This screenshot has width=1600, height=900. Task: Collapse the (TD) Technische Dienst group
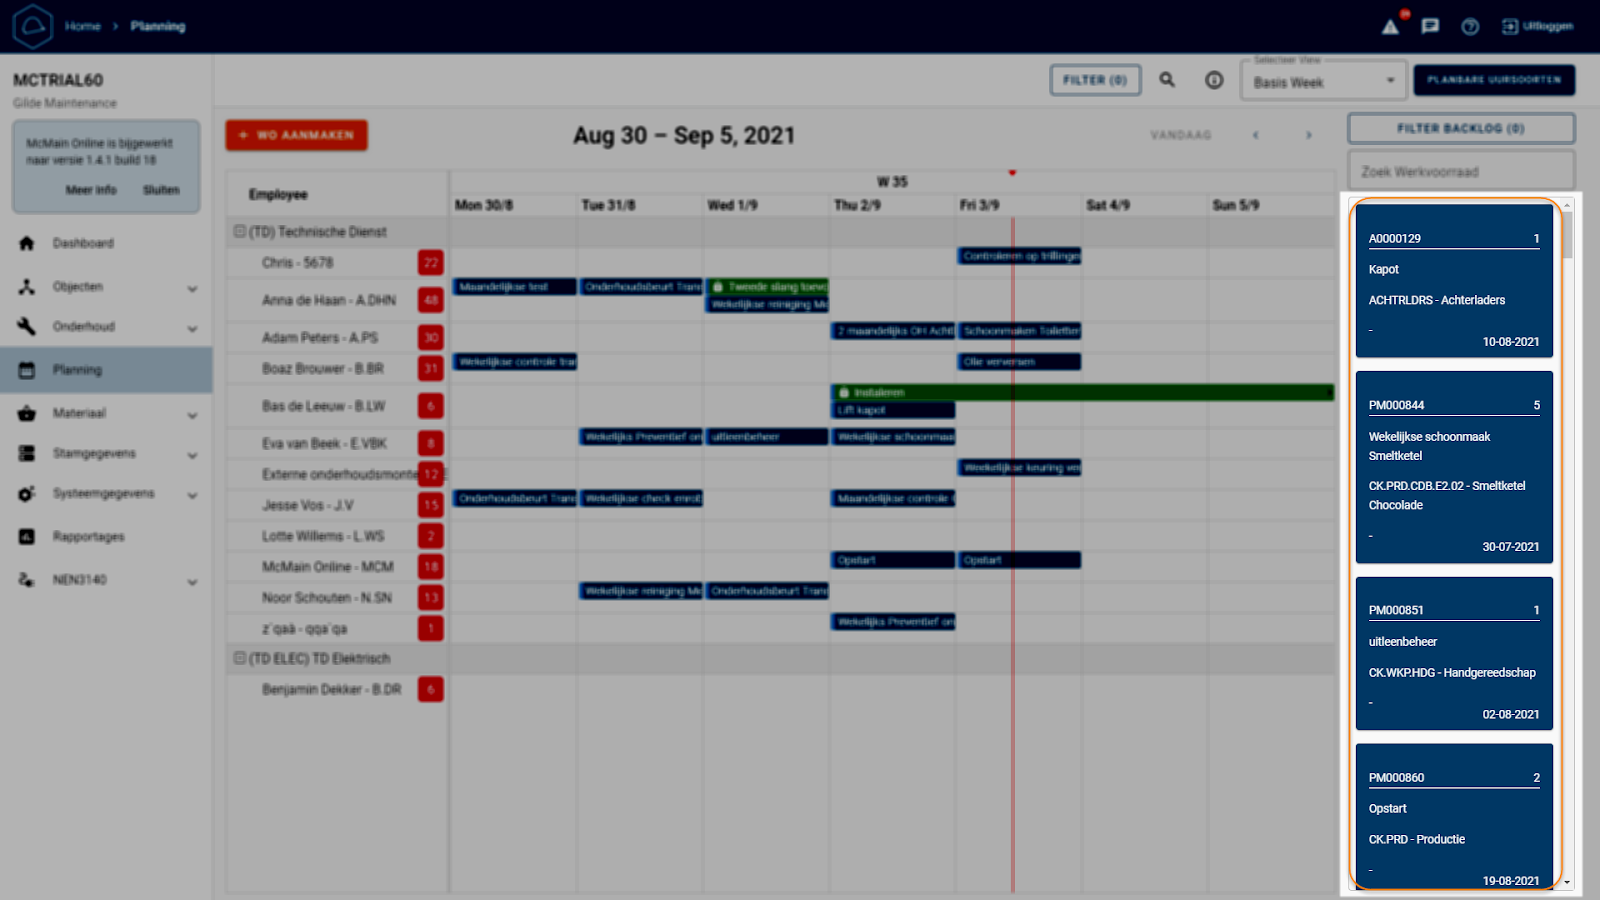[x=240, y=232]
